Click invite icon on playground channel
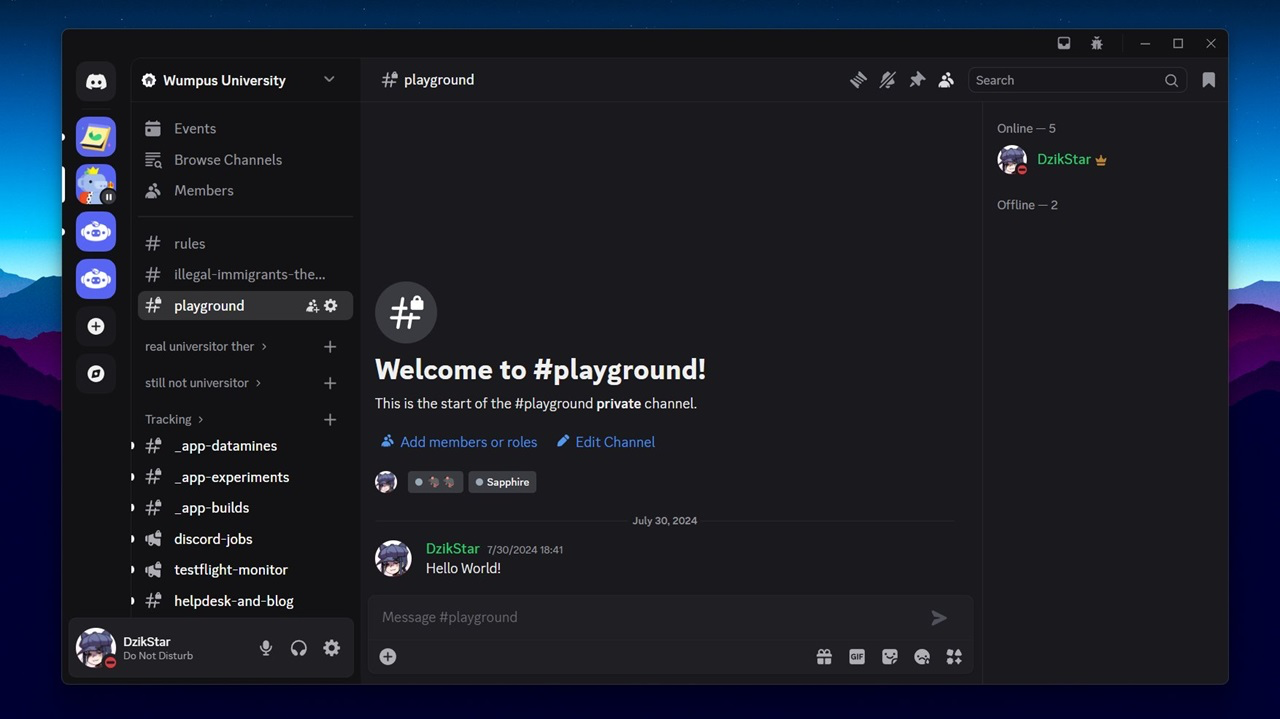Screen dimensions: 1280x719 point(312,306)
